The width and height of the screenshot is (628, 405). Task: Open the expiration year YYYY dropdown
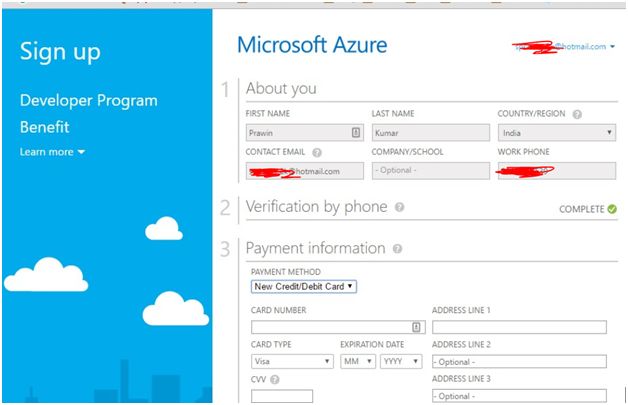coord(401,361)
